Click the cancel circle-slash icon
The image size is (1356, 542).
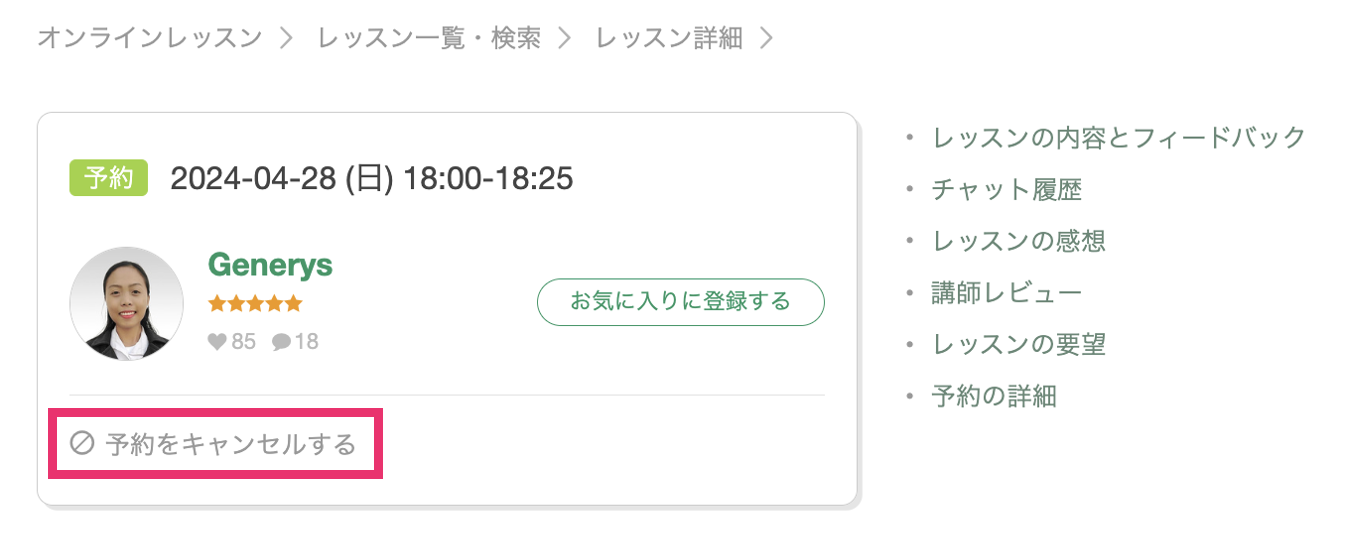point(81,444)
